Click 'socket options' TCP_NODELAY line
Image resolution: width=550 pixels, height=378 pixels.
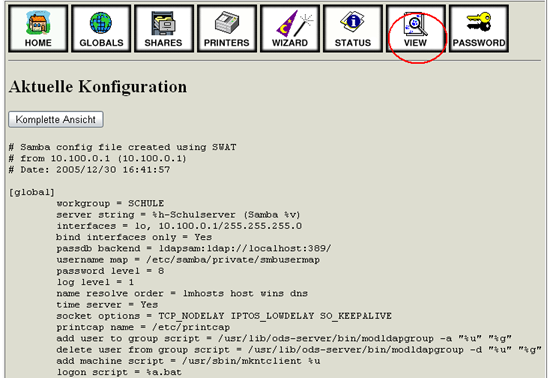point(224,316)
